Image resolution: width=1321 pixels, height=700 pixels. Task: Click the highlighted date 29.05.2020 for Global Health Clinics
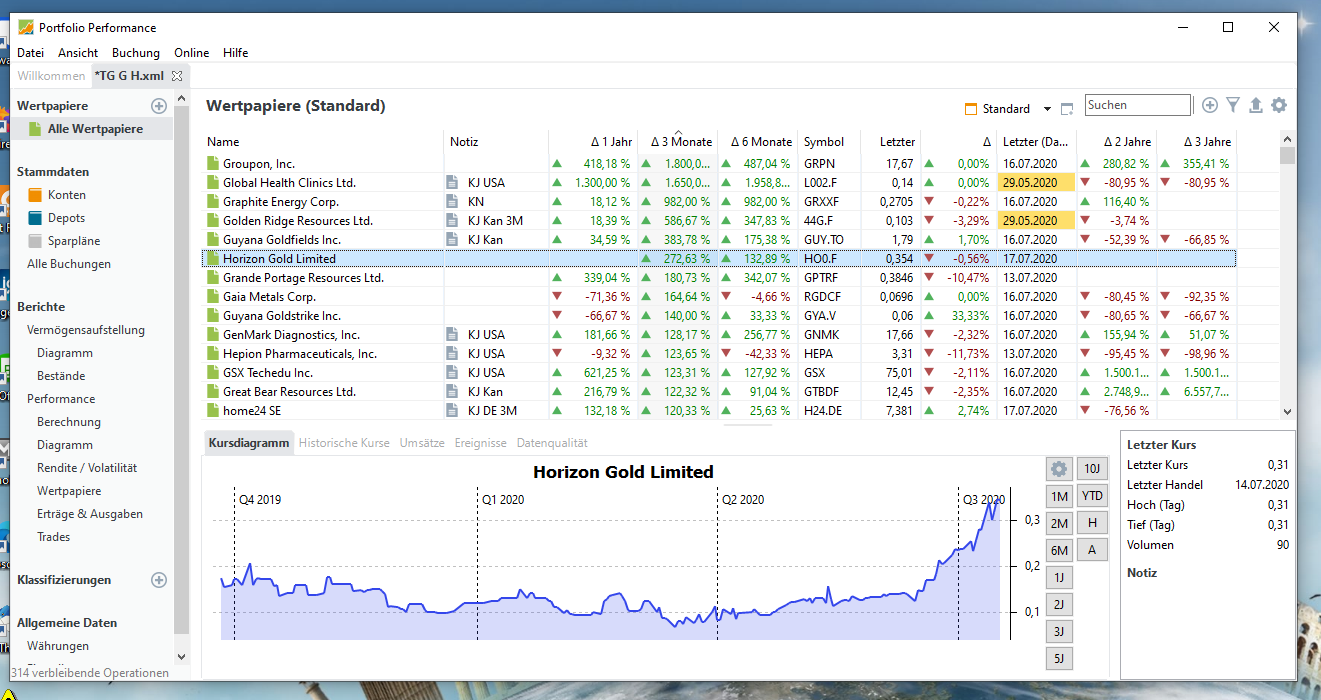click(1035, 183)
